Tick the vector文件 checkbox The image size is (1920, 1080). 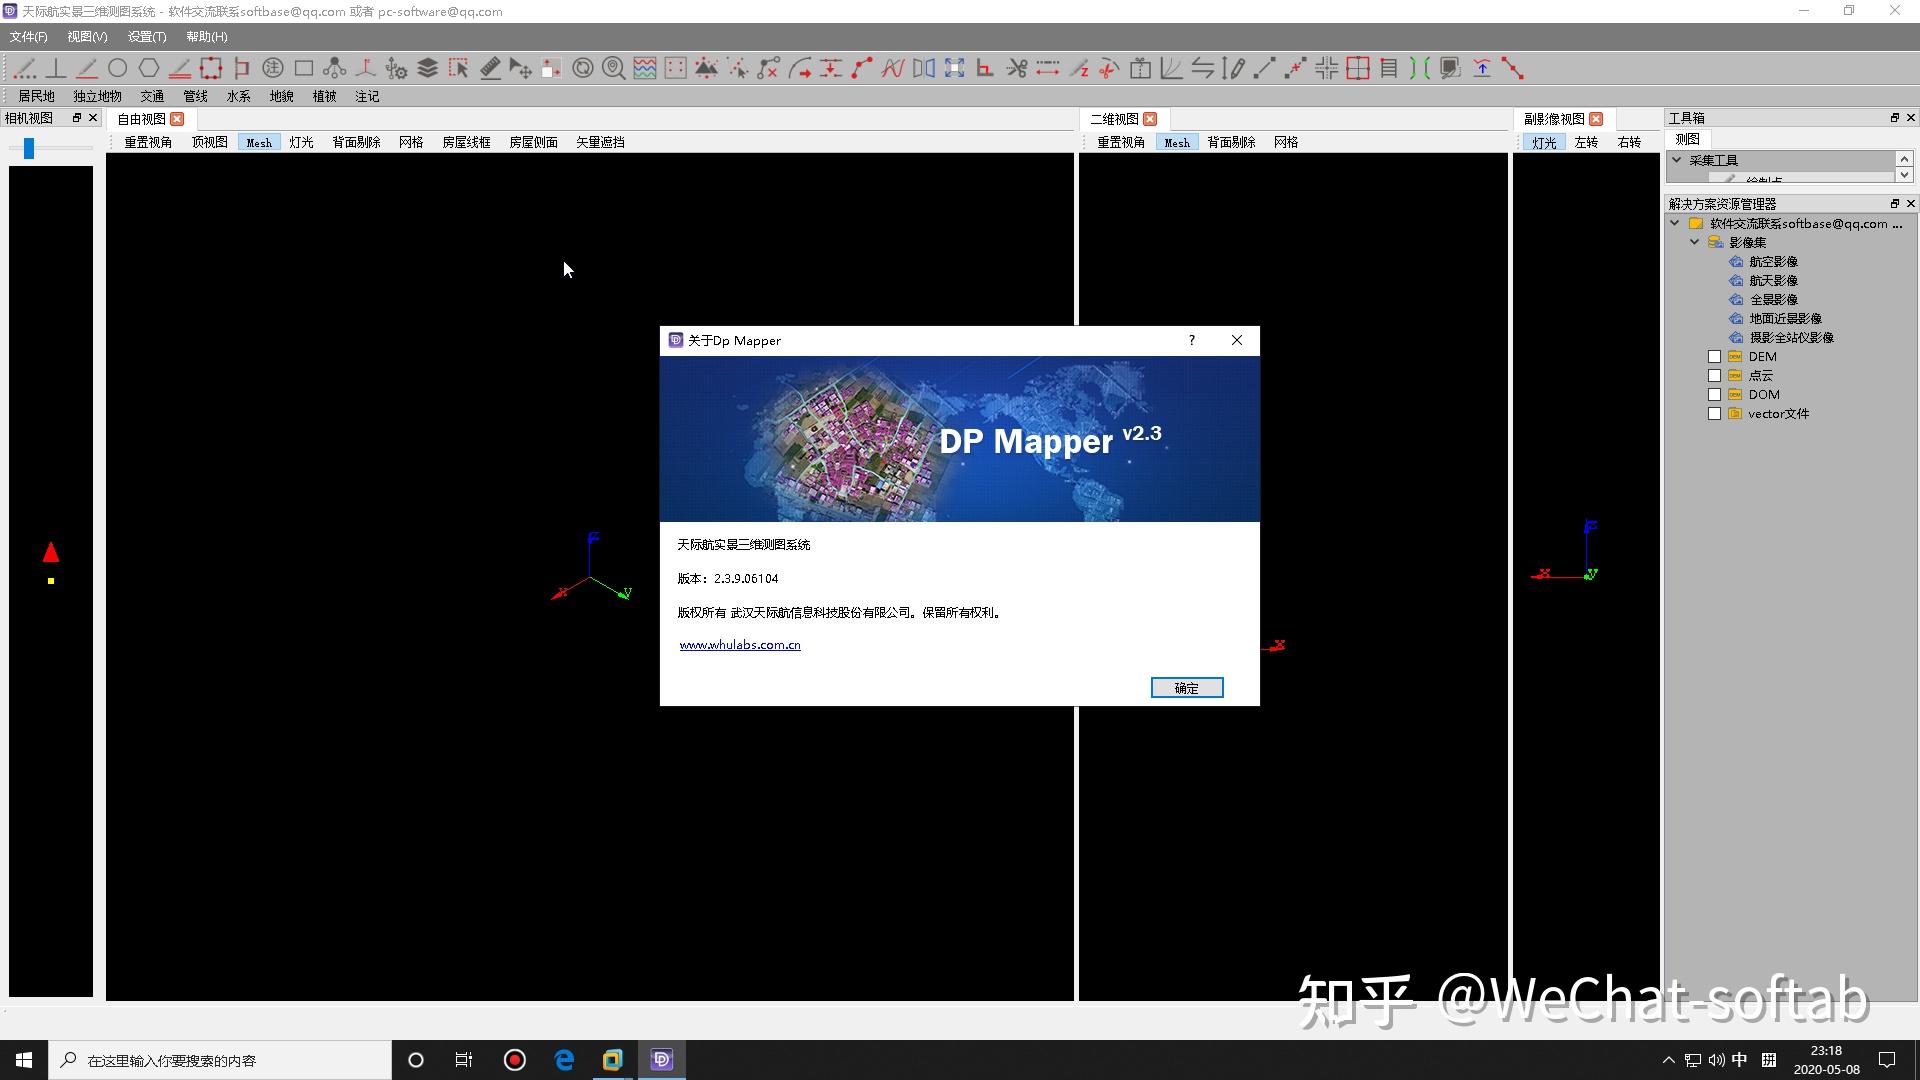(x=1714, y=414)
